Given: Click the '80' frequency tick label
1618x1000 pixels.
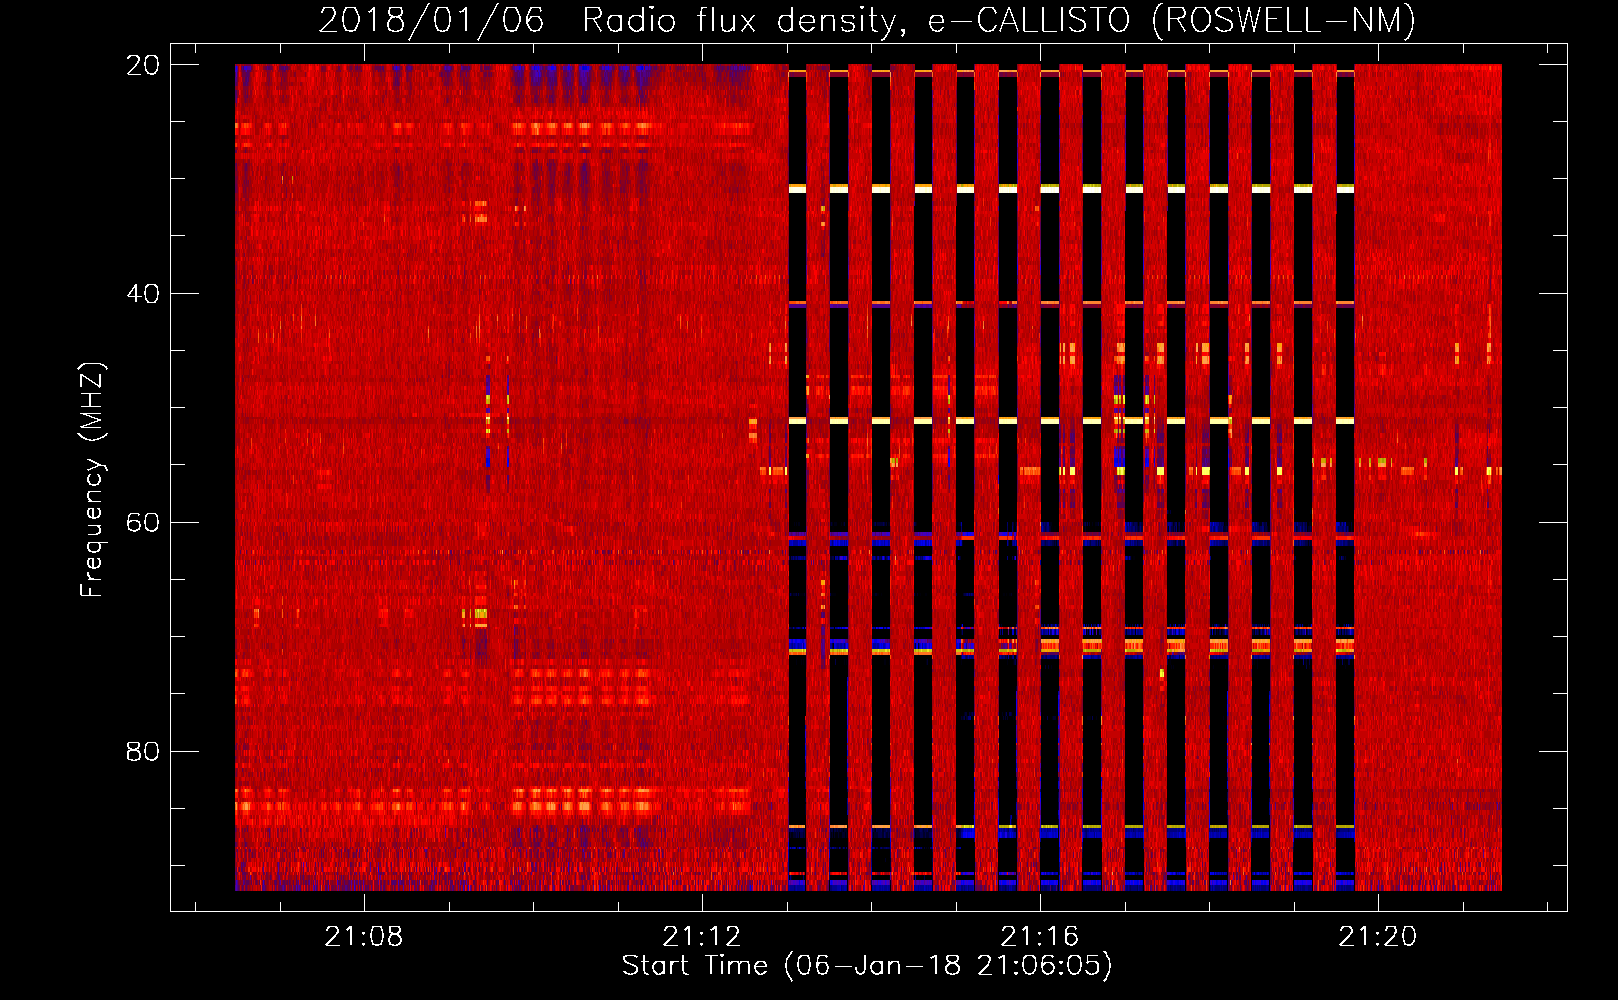Looking at the screenshot, I should pos(143,751).
